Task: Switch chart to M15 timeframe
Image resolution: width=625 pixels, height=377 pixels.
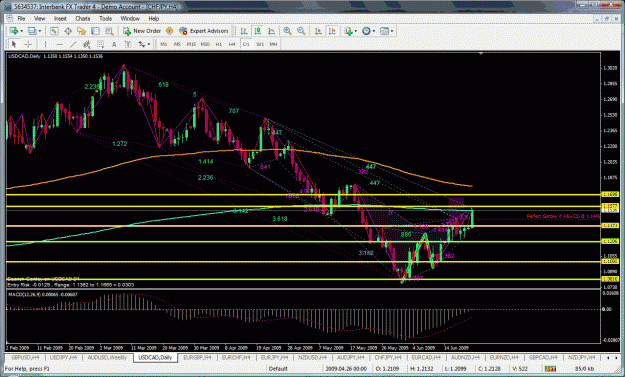Action: pyautogui.click(x=191, y=44)
